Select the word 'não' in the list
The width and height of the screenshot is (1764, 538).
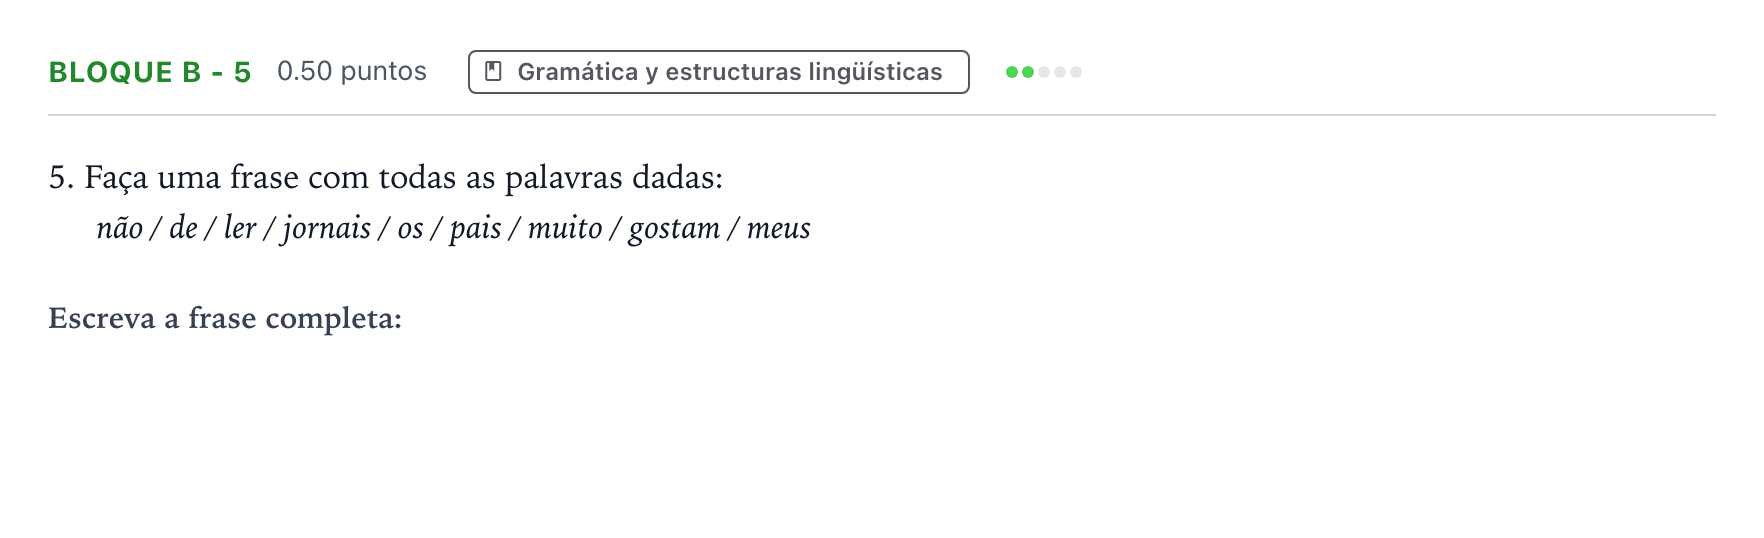point(120,228)
